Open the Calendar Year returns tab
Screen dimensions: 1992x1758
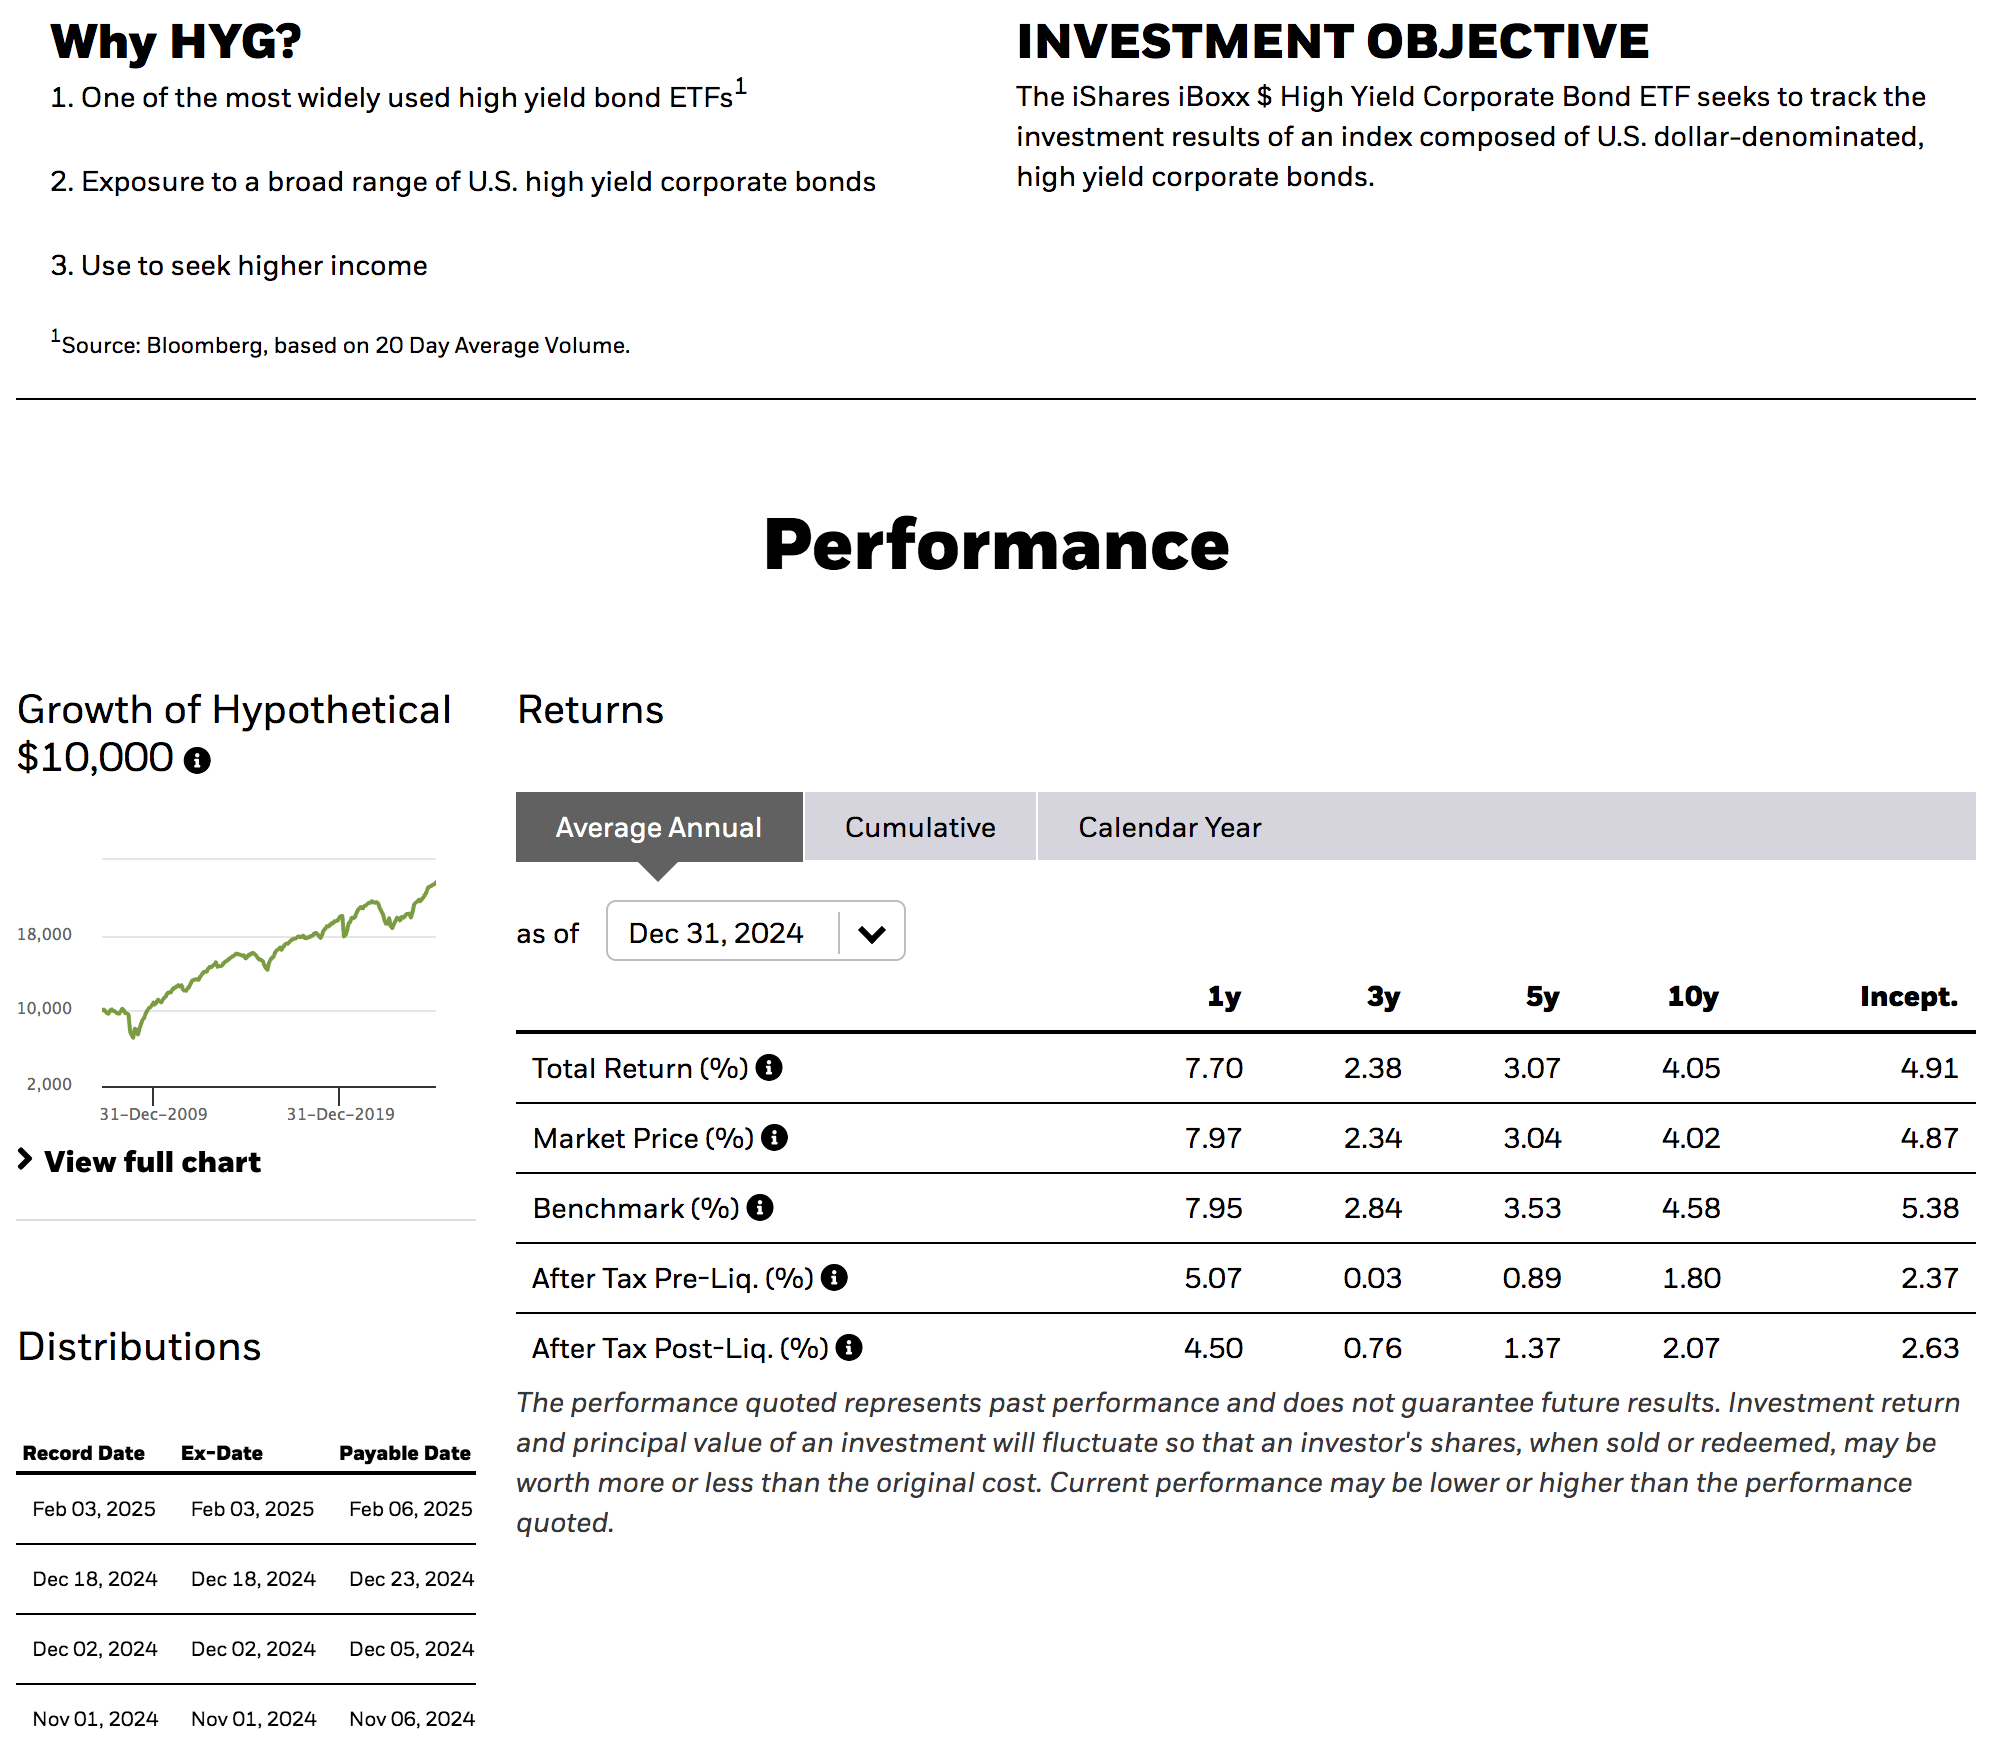(1170, 827)
